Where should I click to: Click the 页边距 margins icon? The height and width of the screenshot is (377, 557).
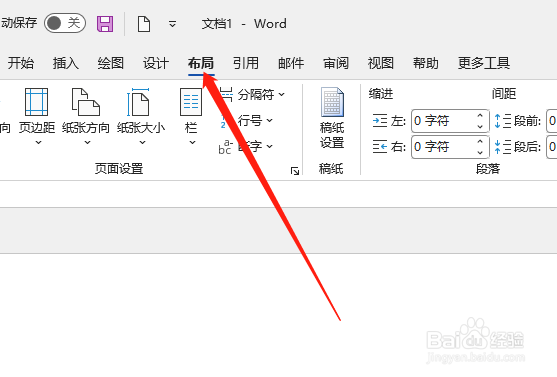coord(37,102)
